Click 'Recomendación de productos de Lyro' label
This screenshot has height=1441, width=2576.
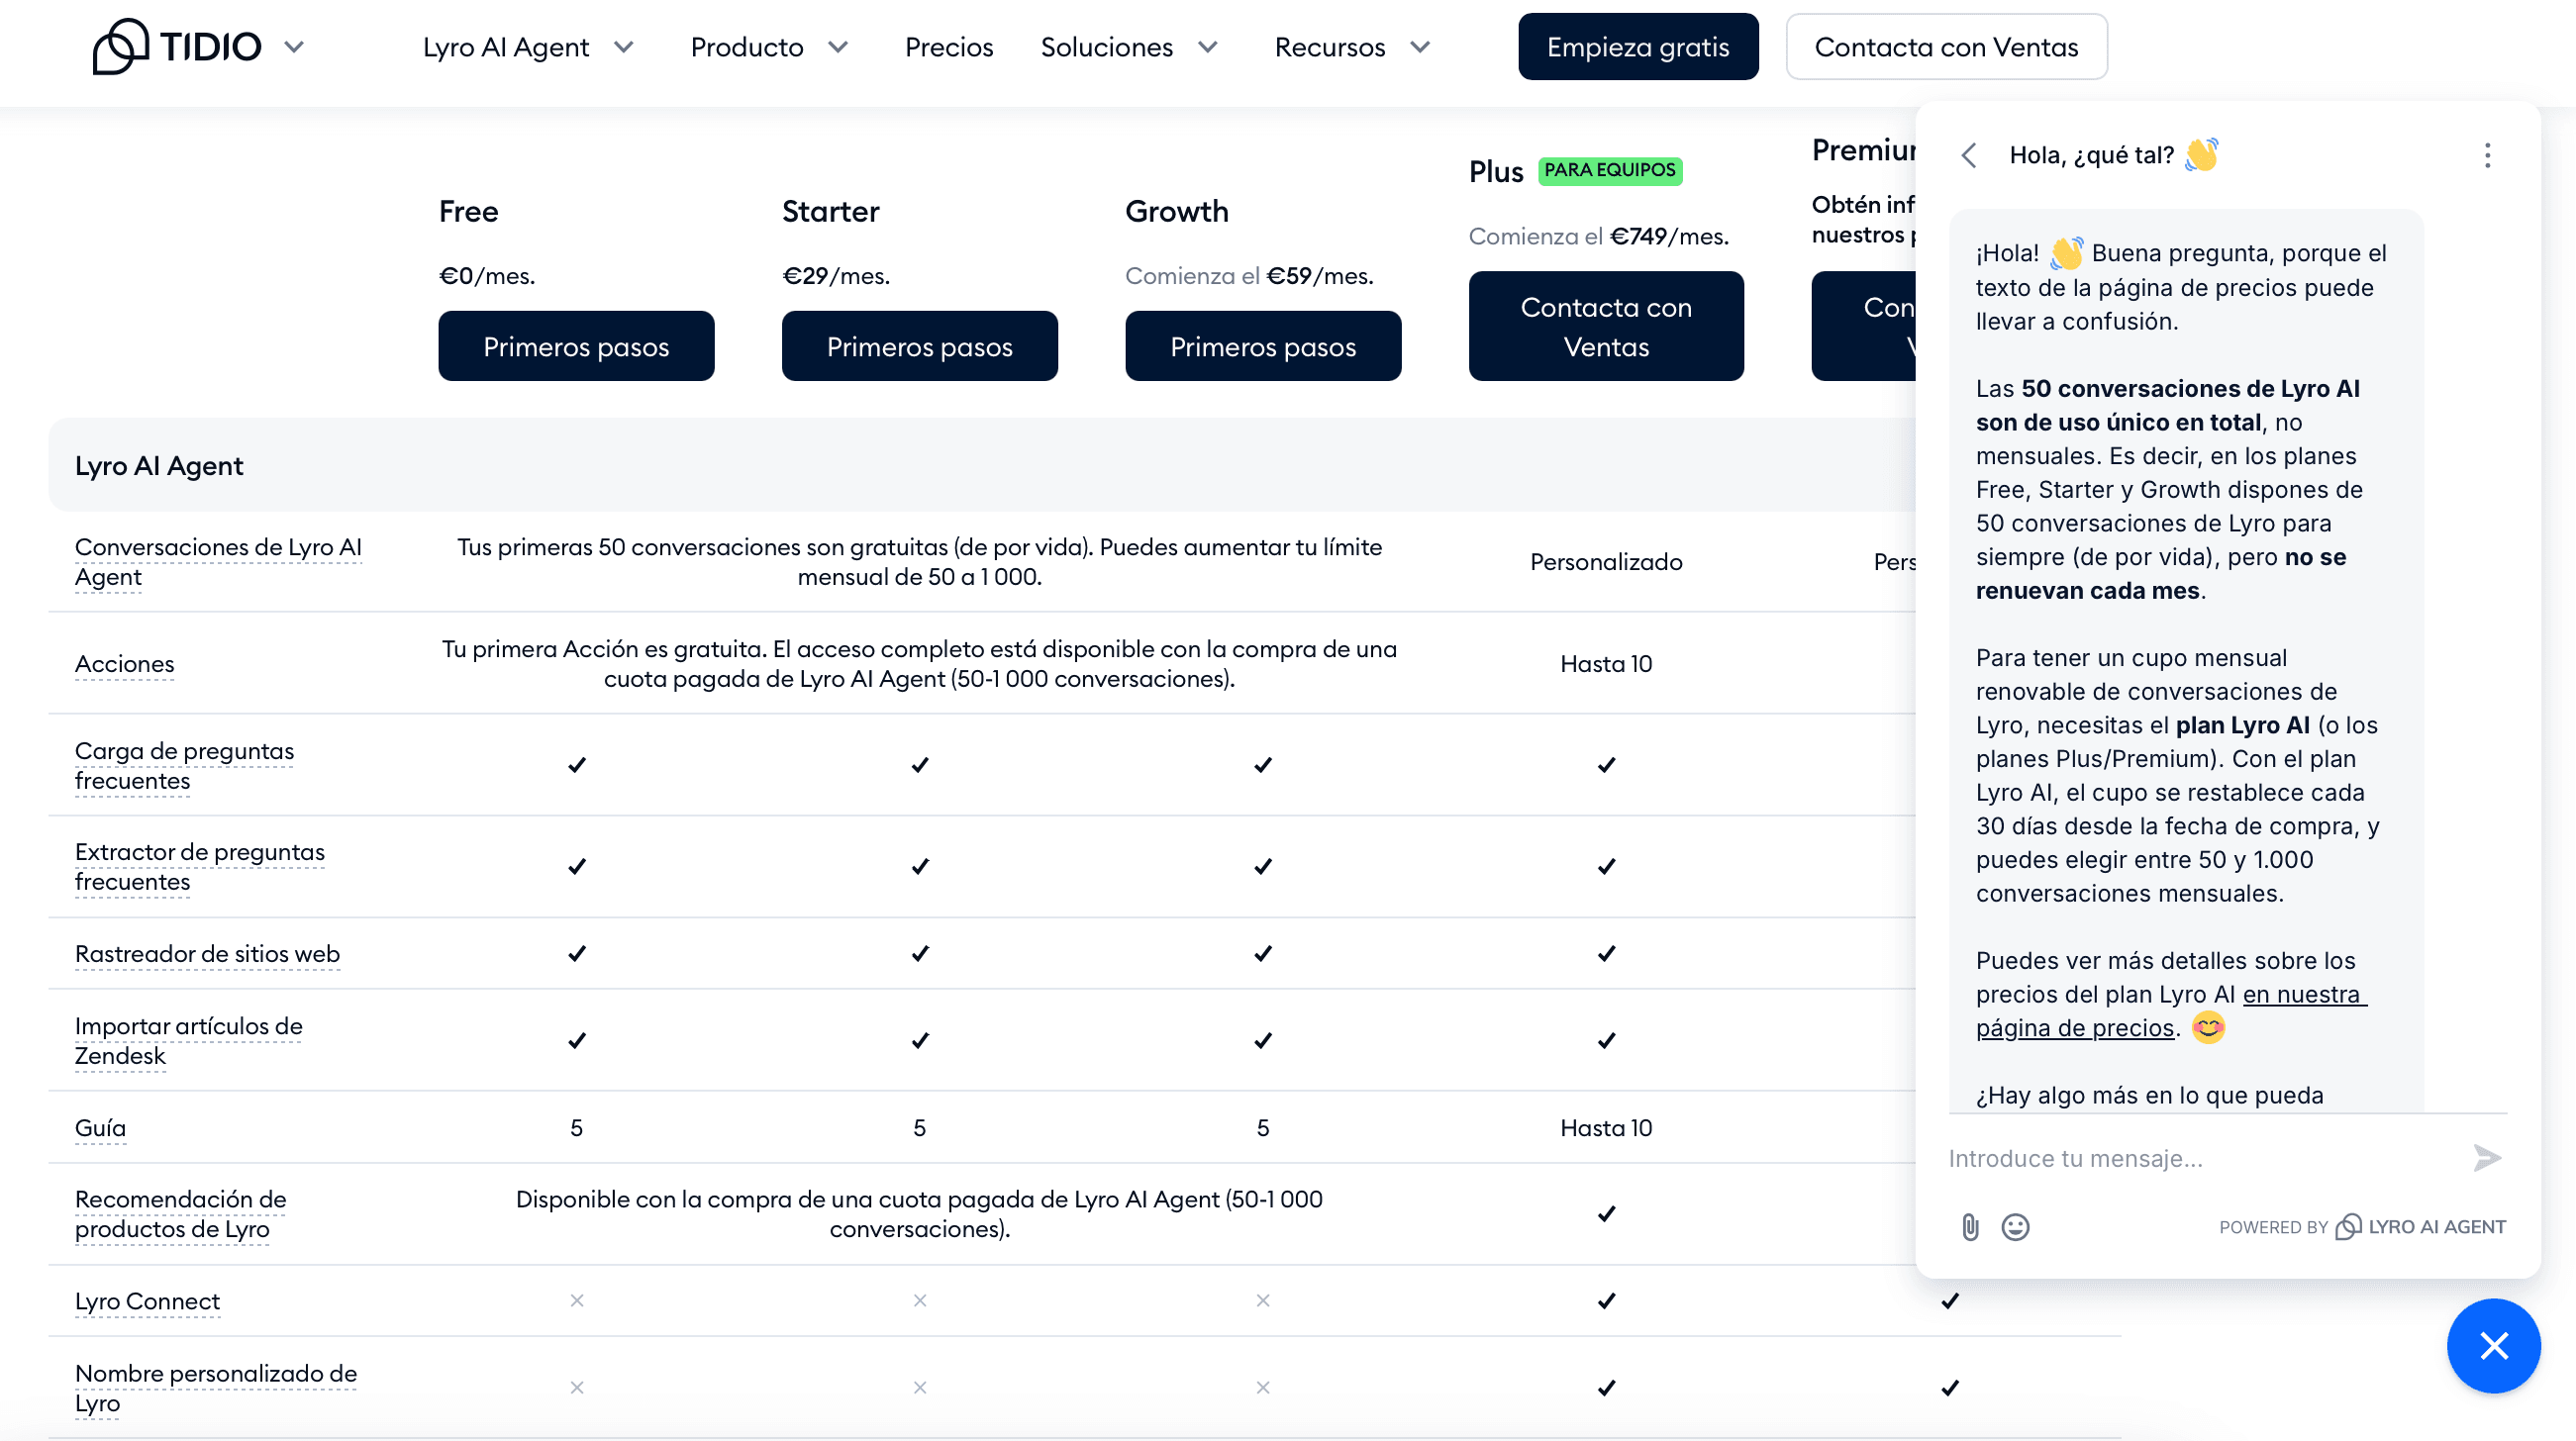coord(180,1213)
